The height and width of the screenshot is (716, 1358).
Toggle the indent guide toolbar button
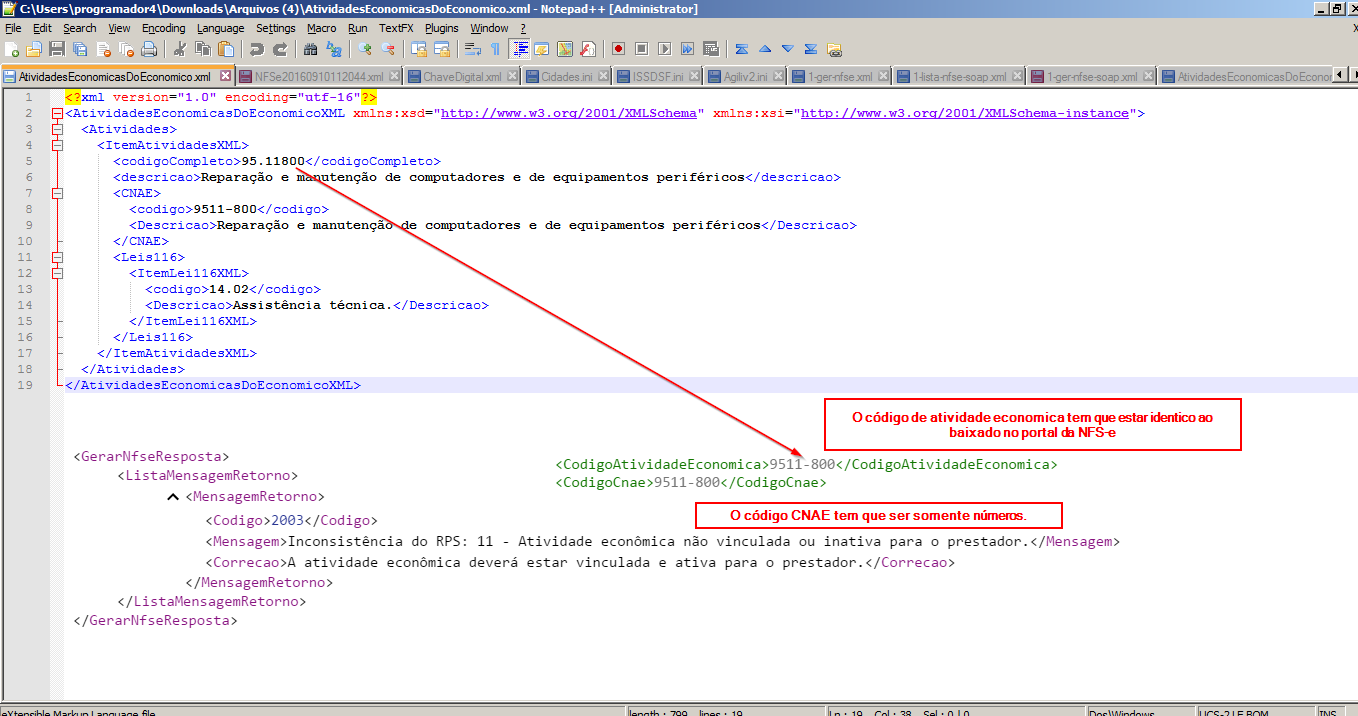(x=519, y=49)
